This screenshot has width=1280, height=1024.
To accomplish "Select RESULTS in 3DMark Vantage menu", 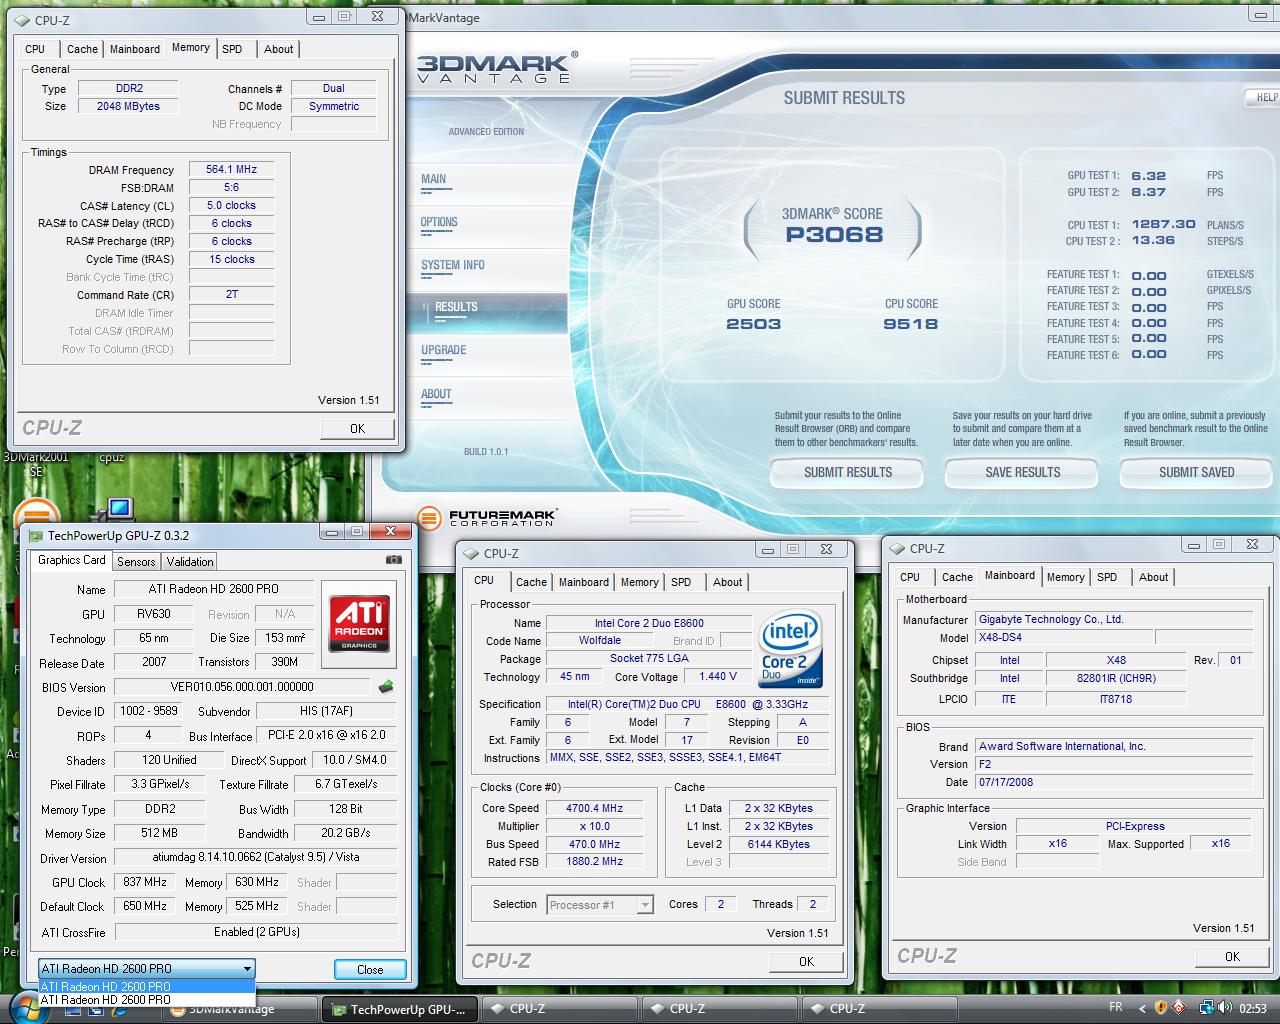I will click(x=456, y=308).
